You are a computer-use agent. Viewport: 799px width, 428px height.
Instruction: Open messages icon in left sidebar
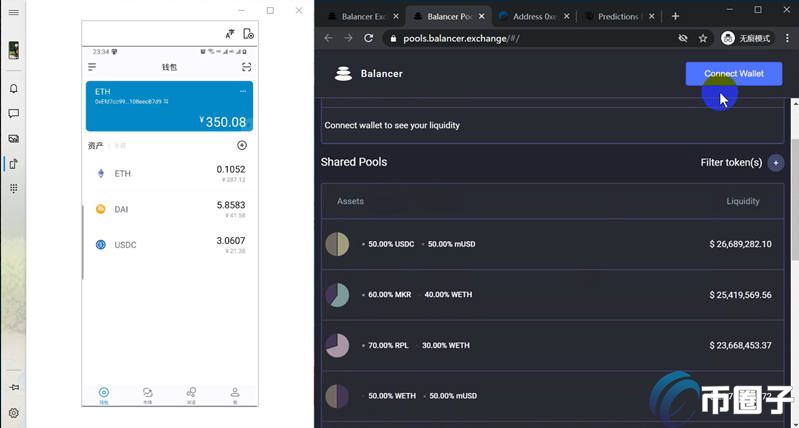click(14, 114)
